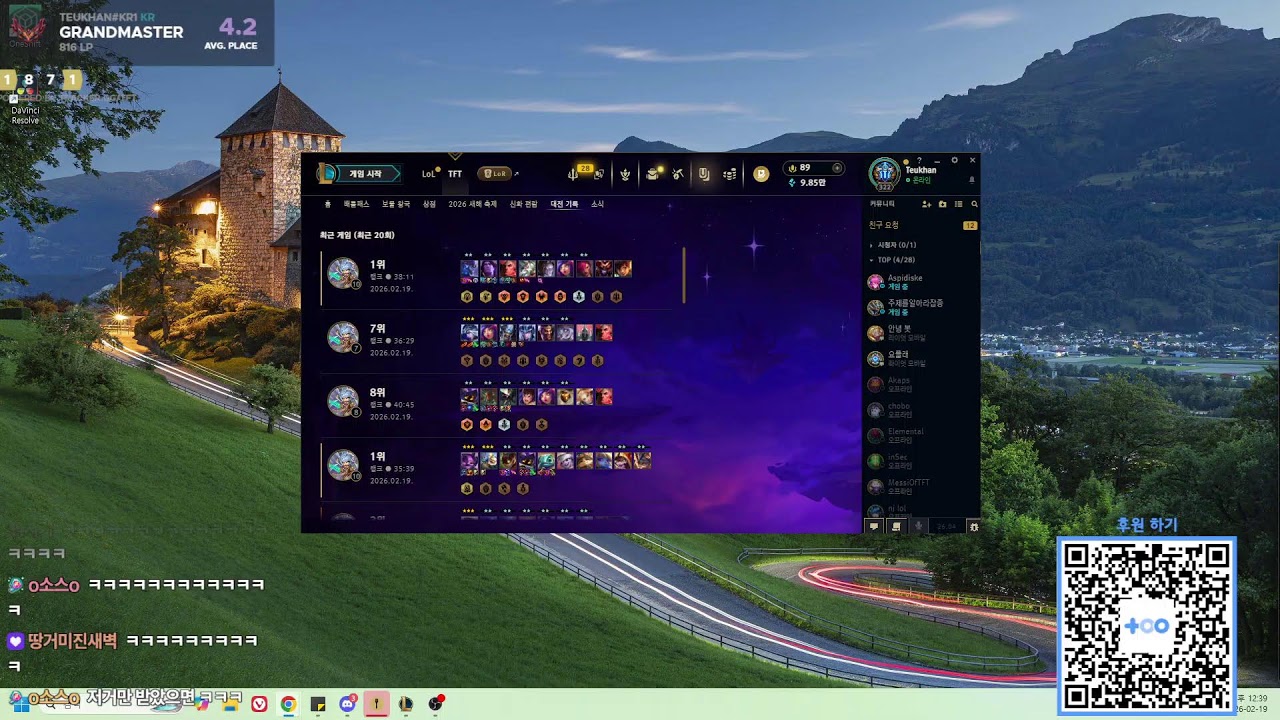Screen dimensions: 1280x720
Task: Open the store coins icon
Action: coord(730,174)
